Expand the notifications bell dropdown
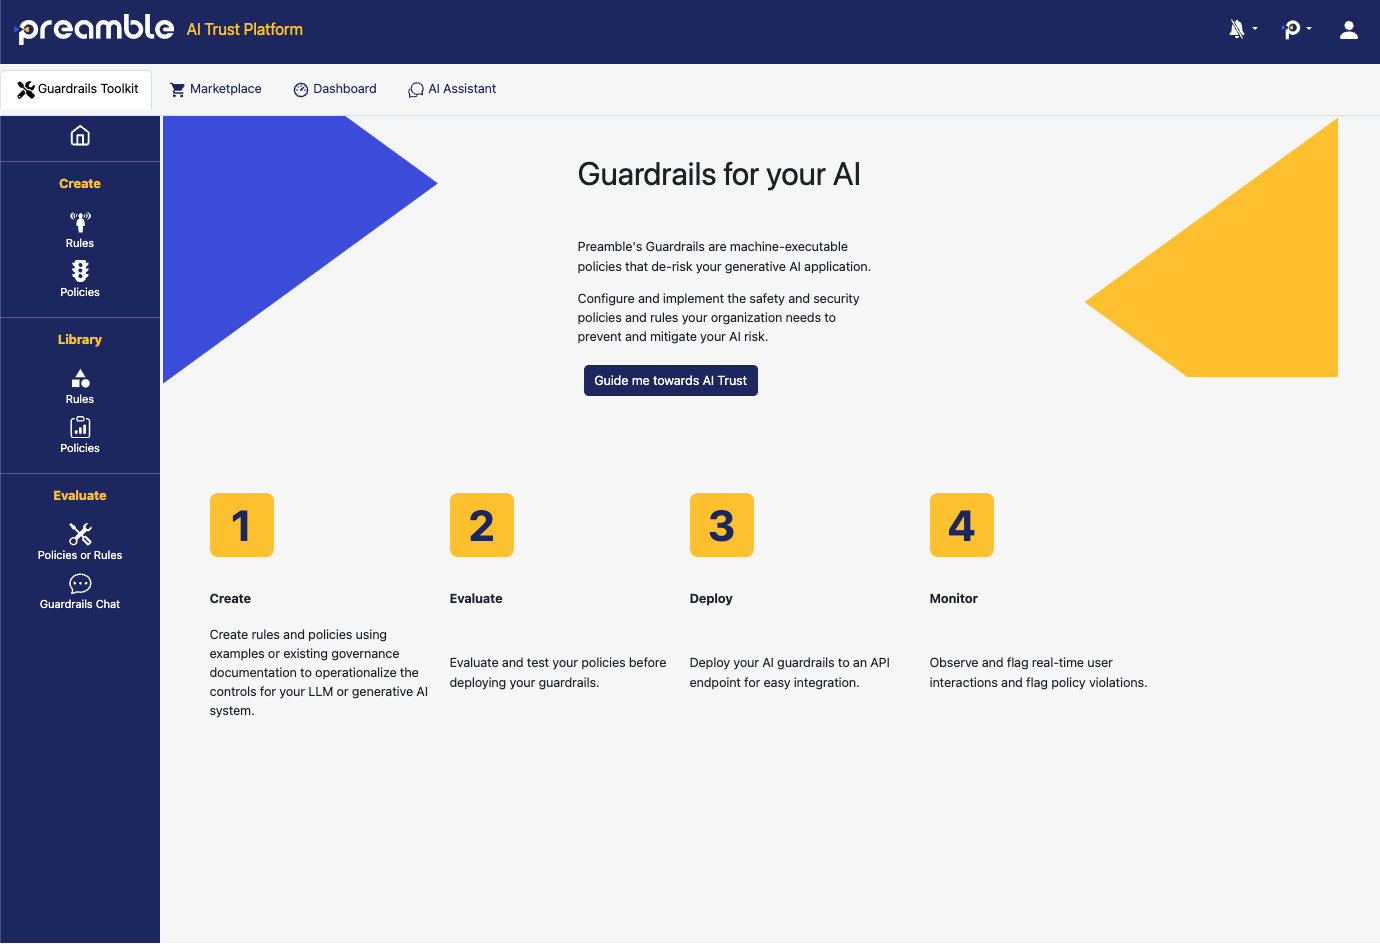This screenshot has height=944, width=1380. (x=1242, y=30)
